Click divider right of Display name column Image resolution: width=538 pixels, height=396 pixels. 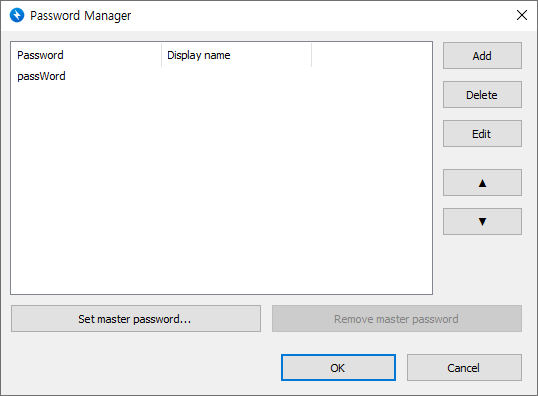click(x=312, y=55)
